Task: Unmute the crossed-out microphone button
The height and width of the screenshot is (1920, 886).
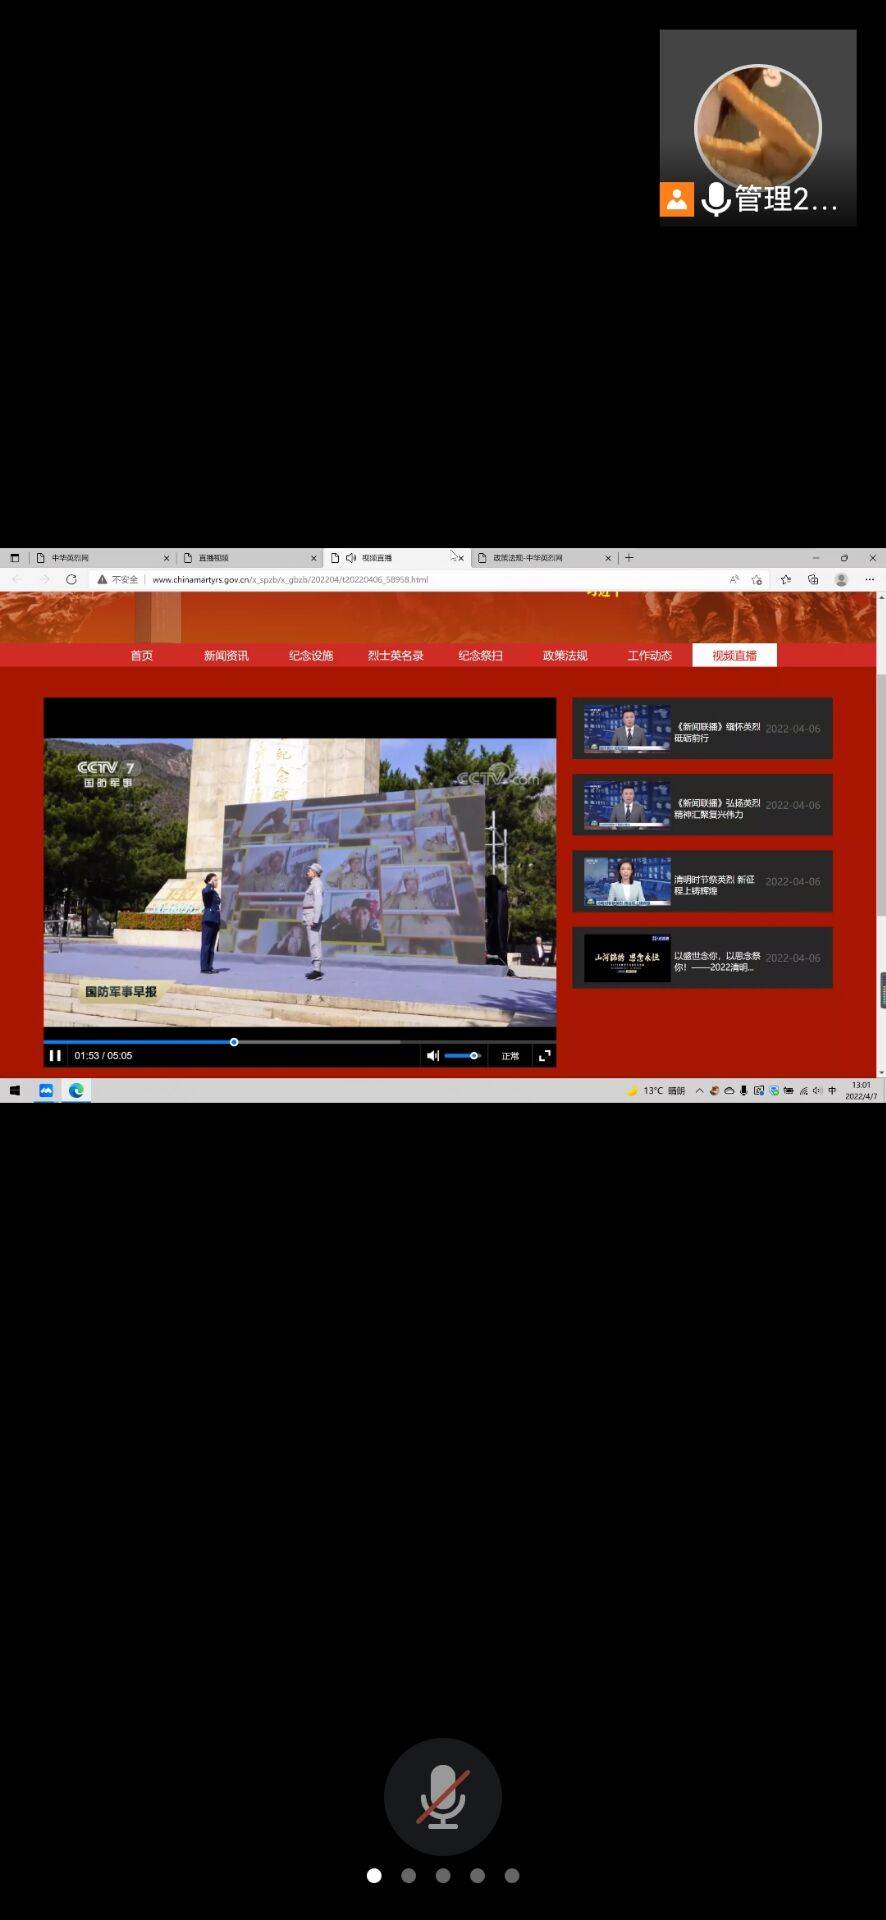Action: [x=442, y=1796]
